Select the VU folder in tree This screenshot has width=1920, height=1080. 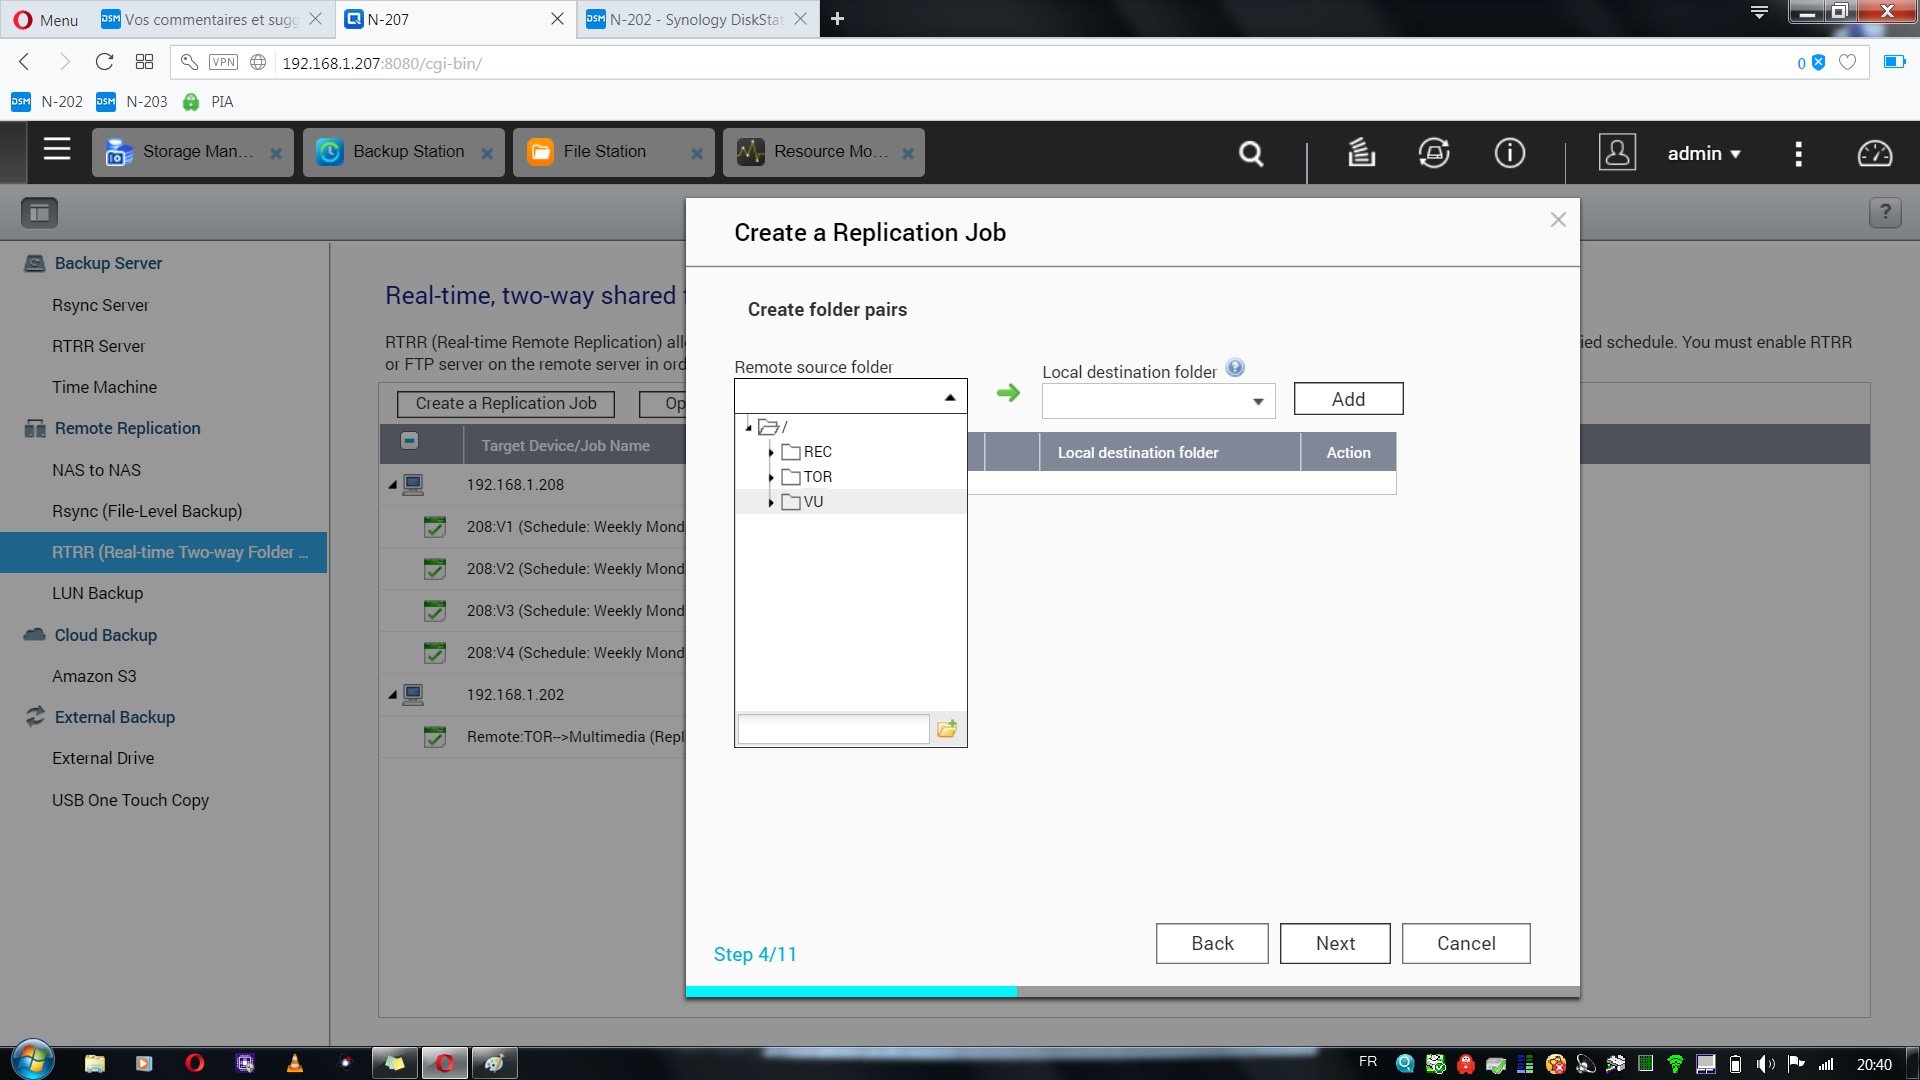pyautogui.click(x=813, y=502)
